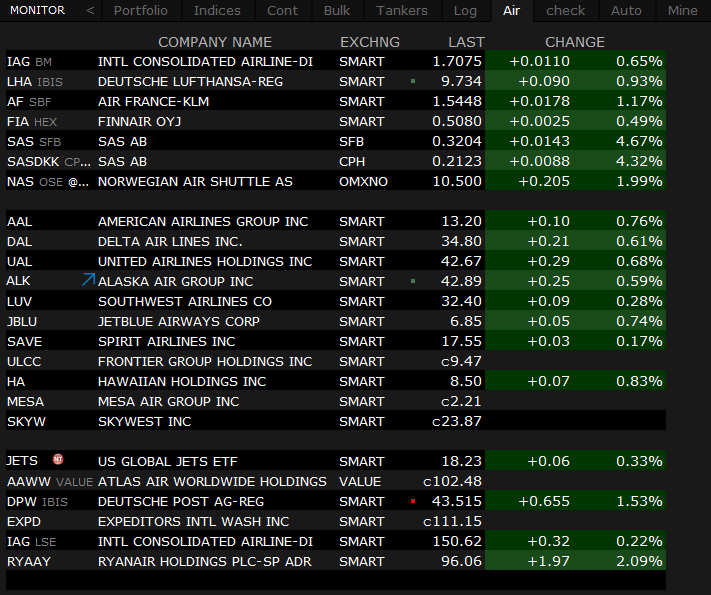Click ALASKA AIR GROUP INC name

[175, 281]
